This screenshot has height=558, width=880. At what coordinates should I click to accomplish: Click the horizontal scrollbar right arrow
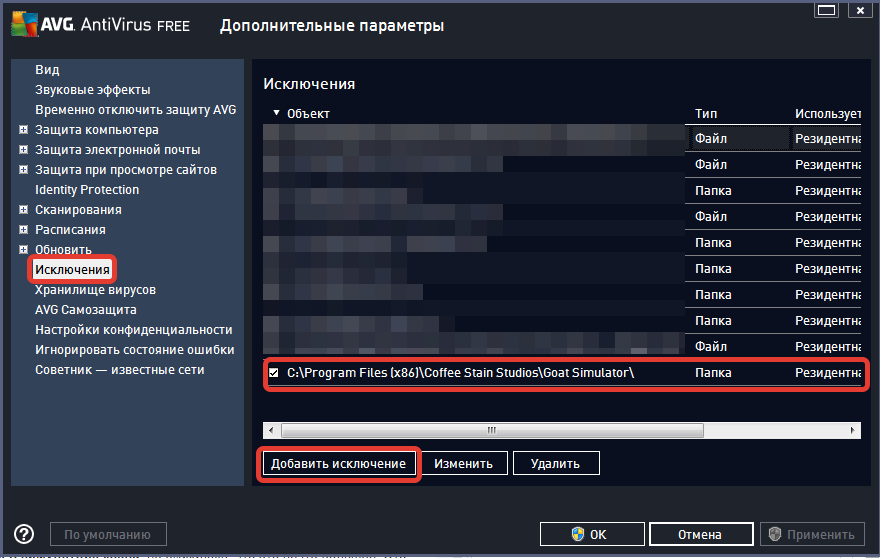pos(853,430)
